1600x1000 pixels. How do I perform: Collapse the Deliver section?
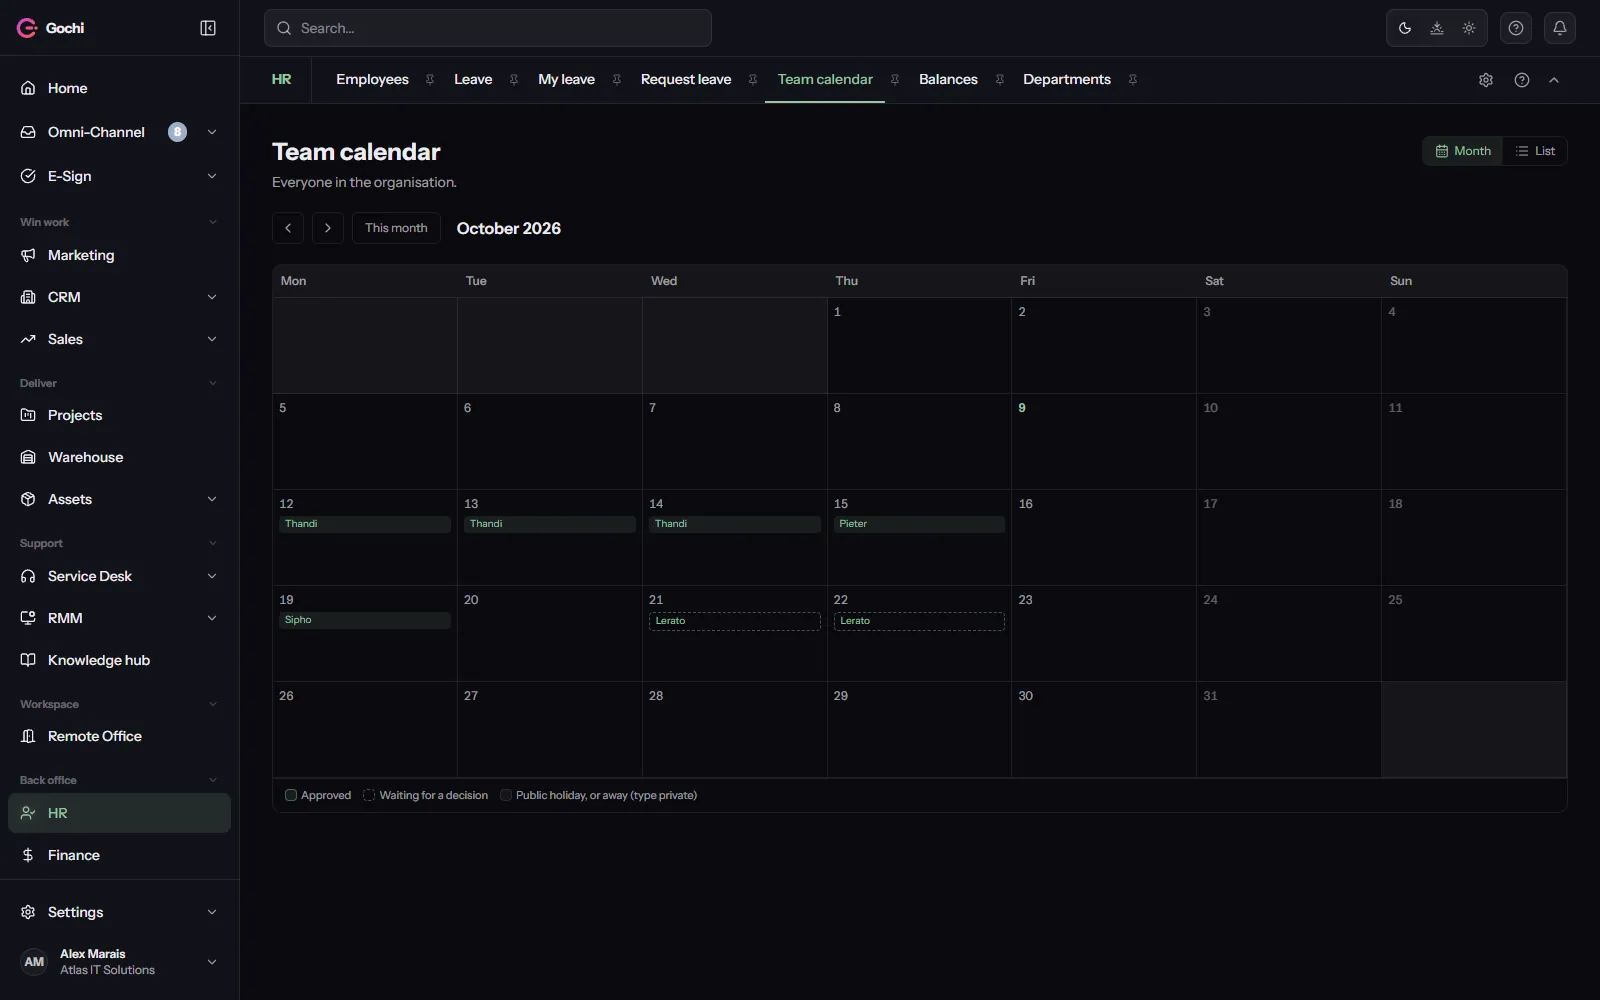point(212,383)
